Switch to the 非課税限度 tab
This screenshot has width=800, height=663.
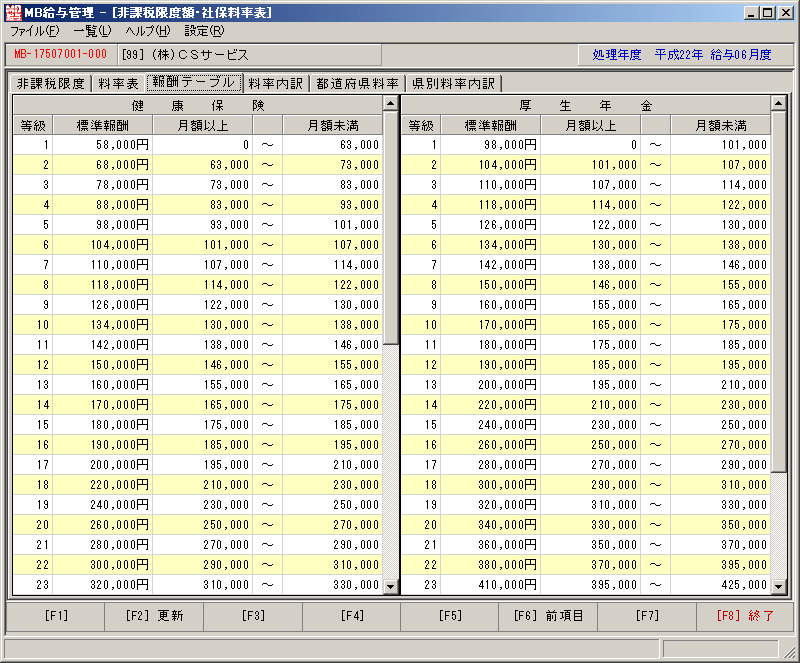coord(51,83)
